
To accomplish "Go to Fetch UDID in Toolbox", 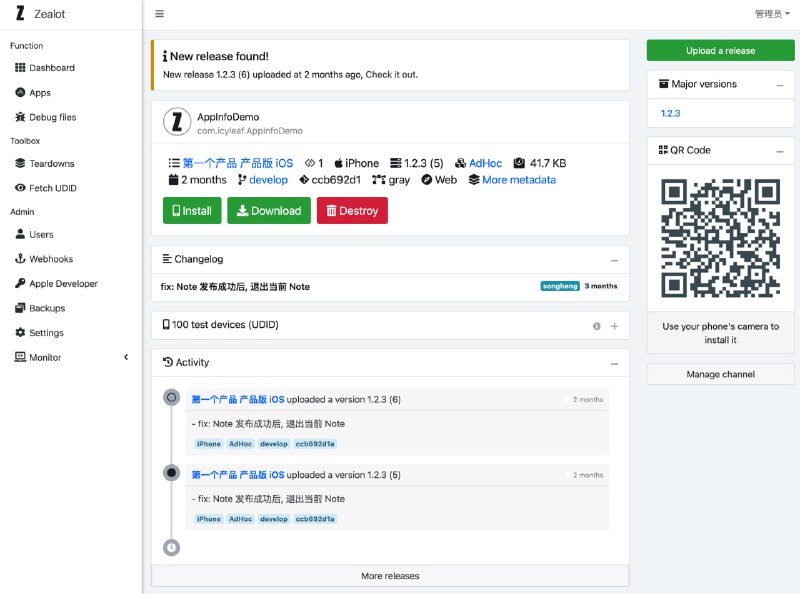I will [52, 188].
